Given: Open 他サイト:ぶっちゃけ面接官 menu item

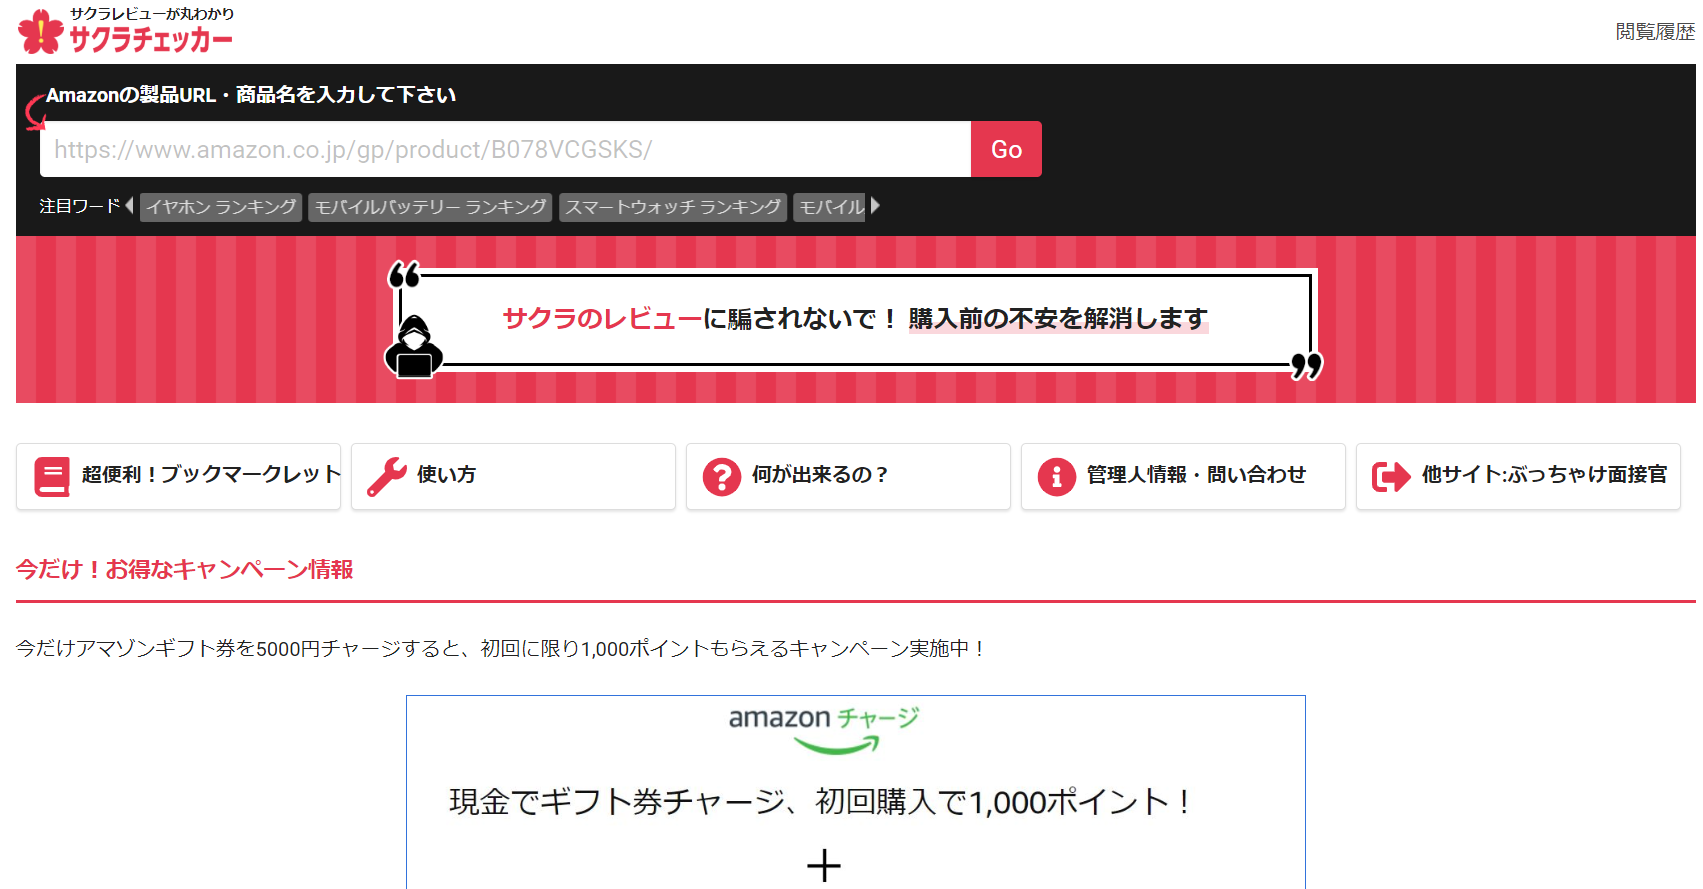Looking at the screenshot, I should click(1519, 477).
